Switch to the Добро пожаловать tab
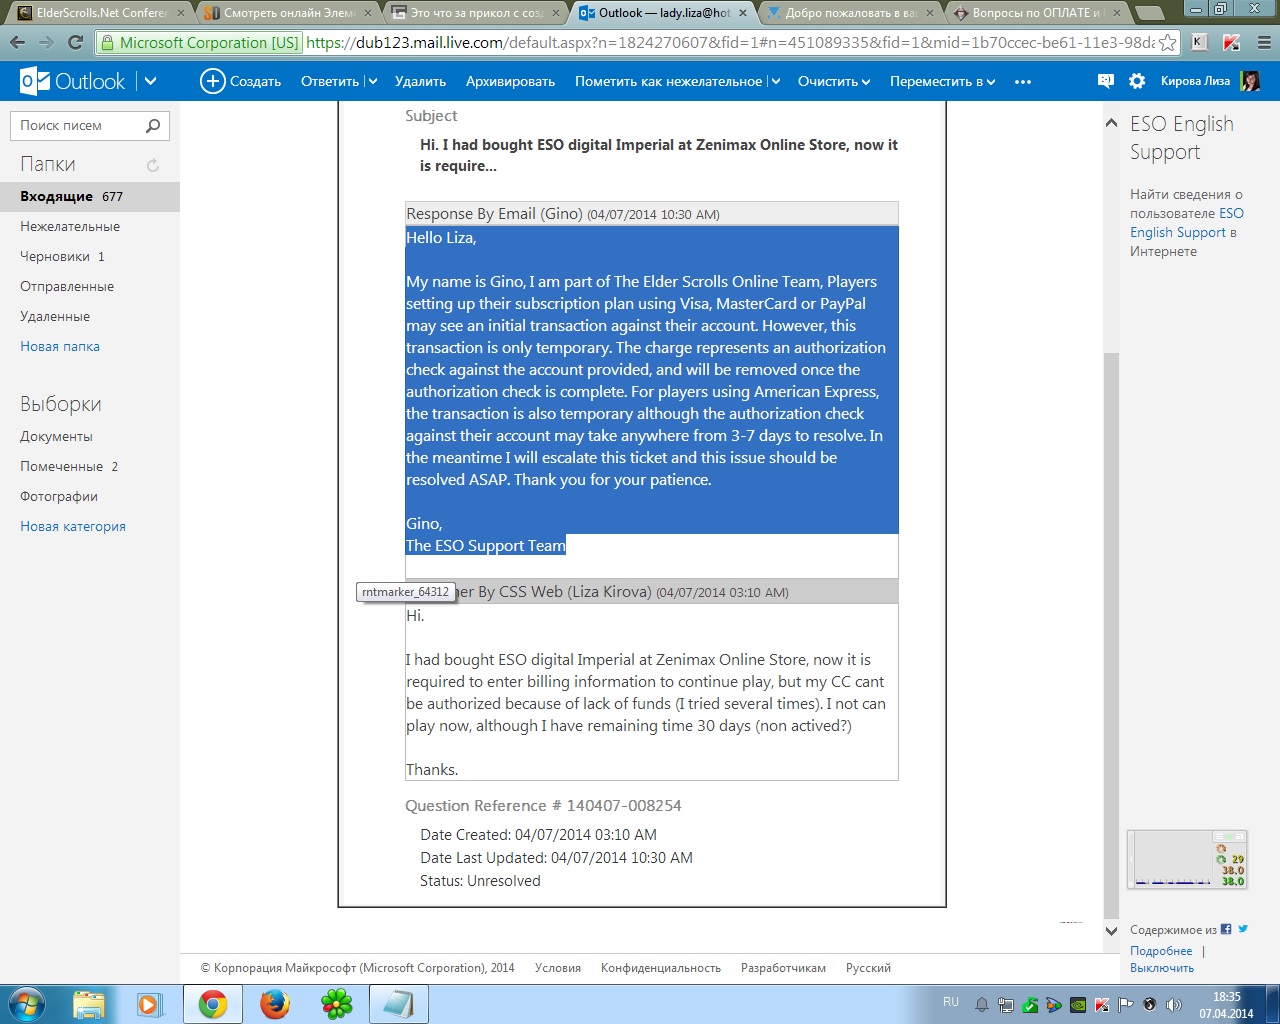 click(848, 13)
